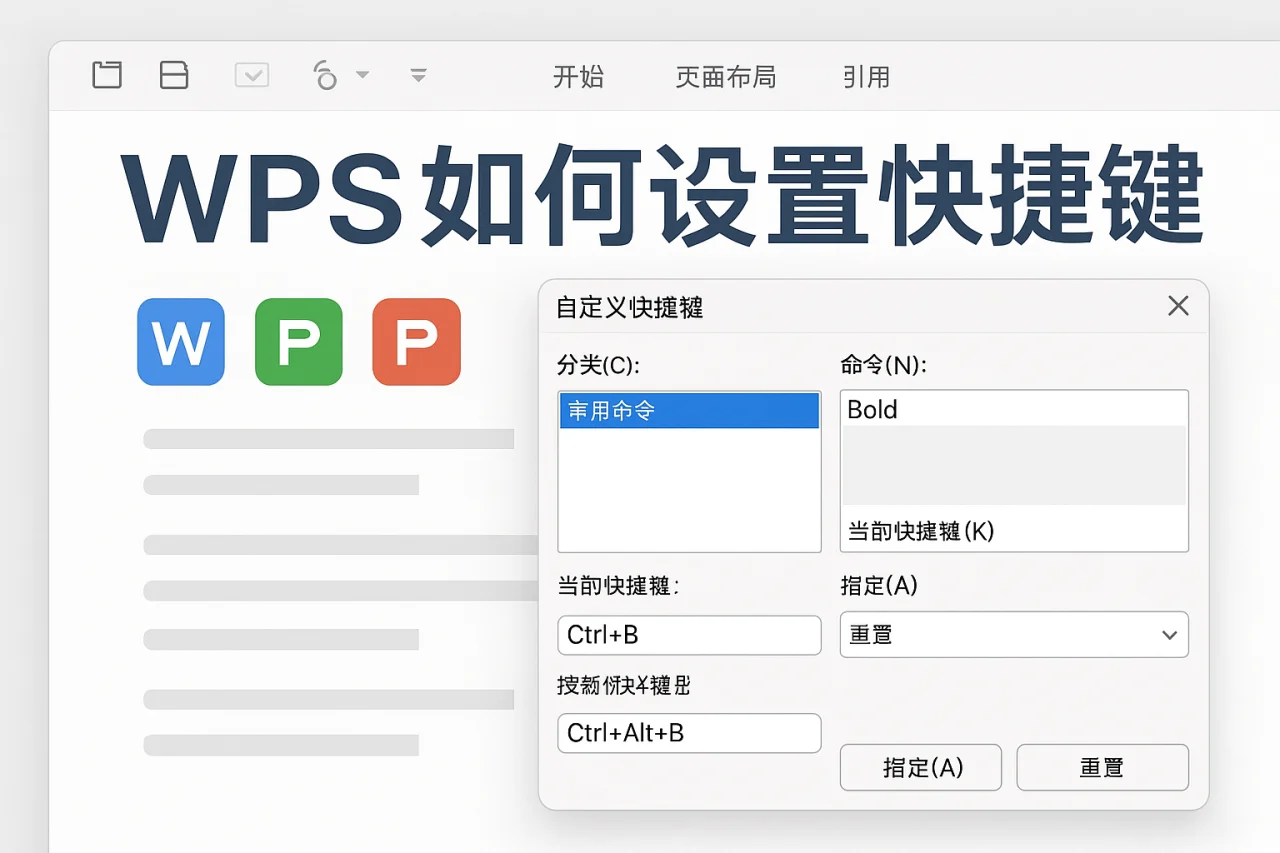Click the Ctrl+Alt+B shortcut input field
1280x853 pixels.
[689, 733]
